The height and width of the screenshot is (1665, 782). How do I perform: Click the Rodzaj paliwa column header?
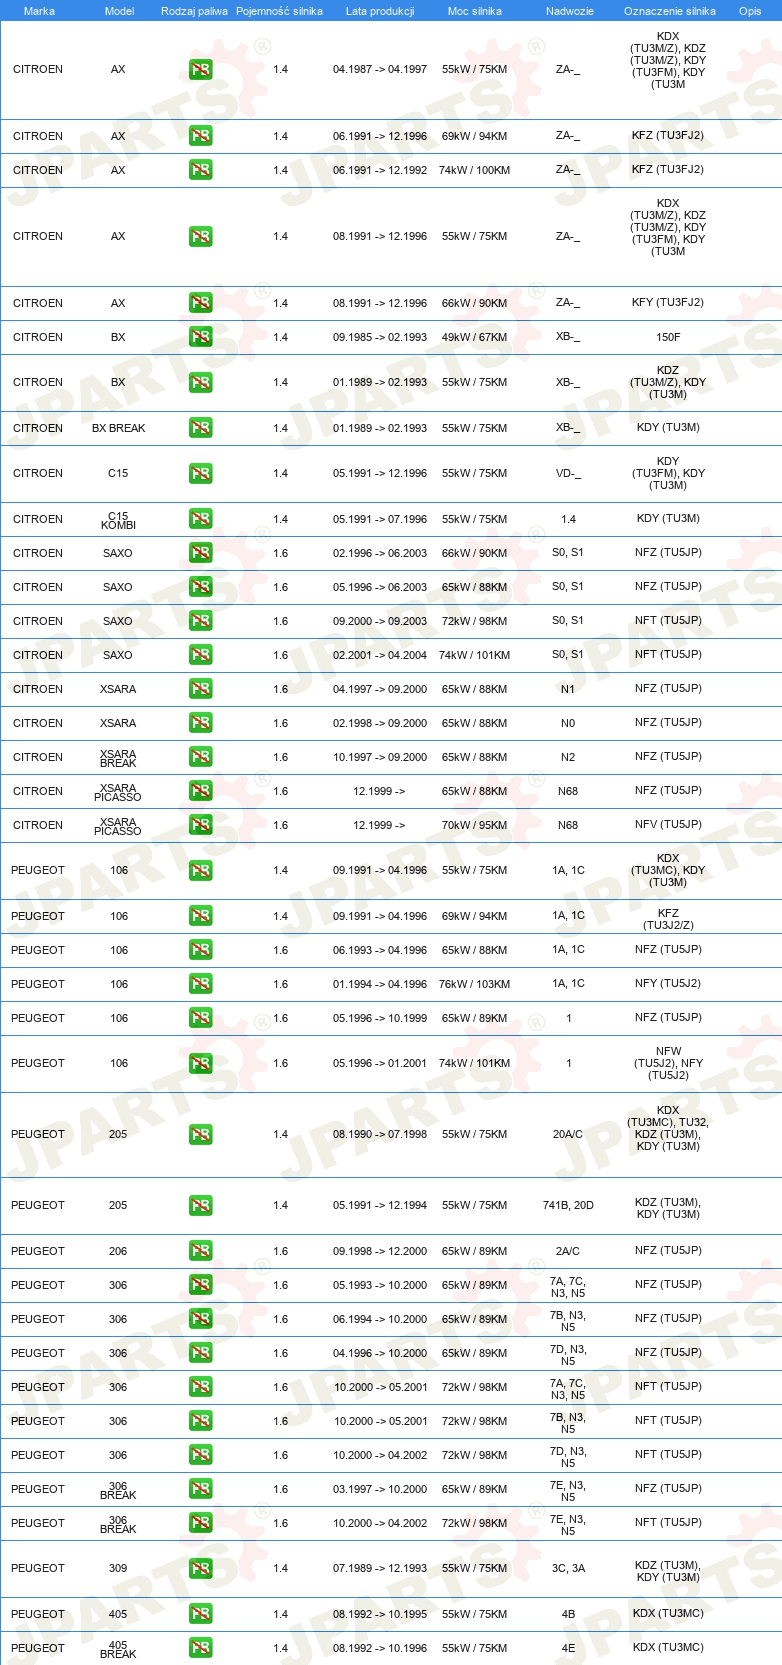click(194, 11)
